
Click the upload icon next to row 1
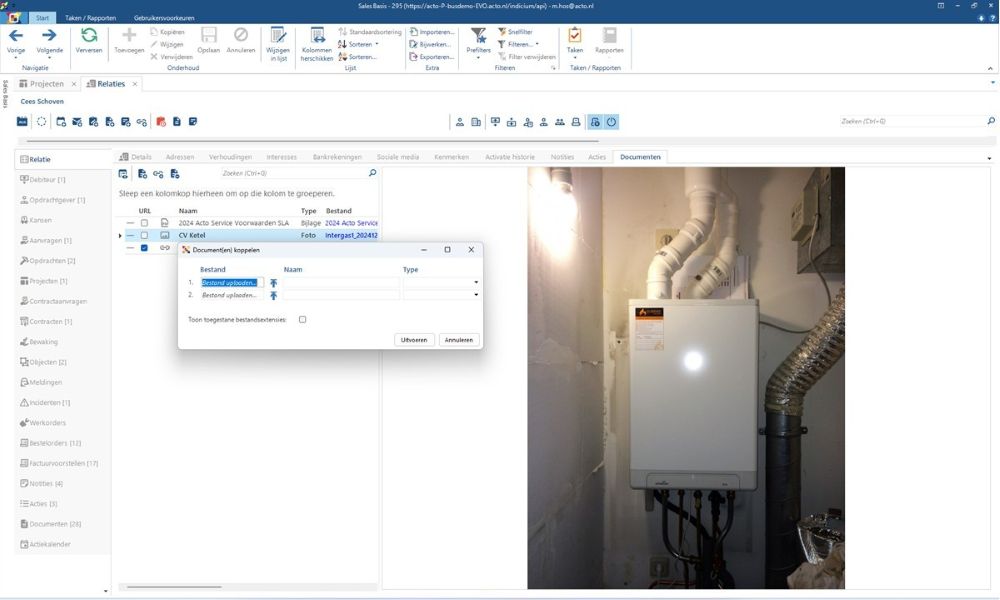(273, 283)
